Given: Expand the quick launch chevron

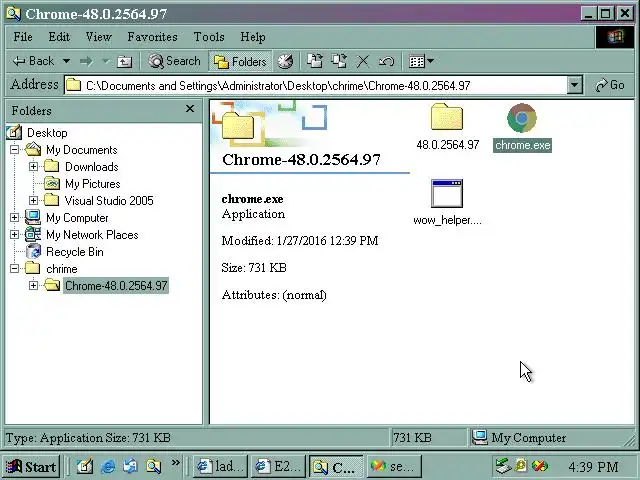Looking at the screenshot, I should [176, 463].
